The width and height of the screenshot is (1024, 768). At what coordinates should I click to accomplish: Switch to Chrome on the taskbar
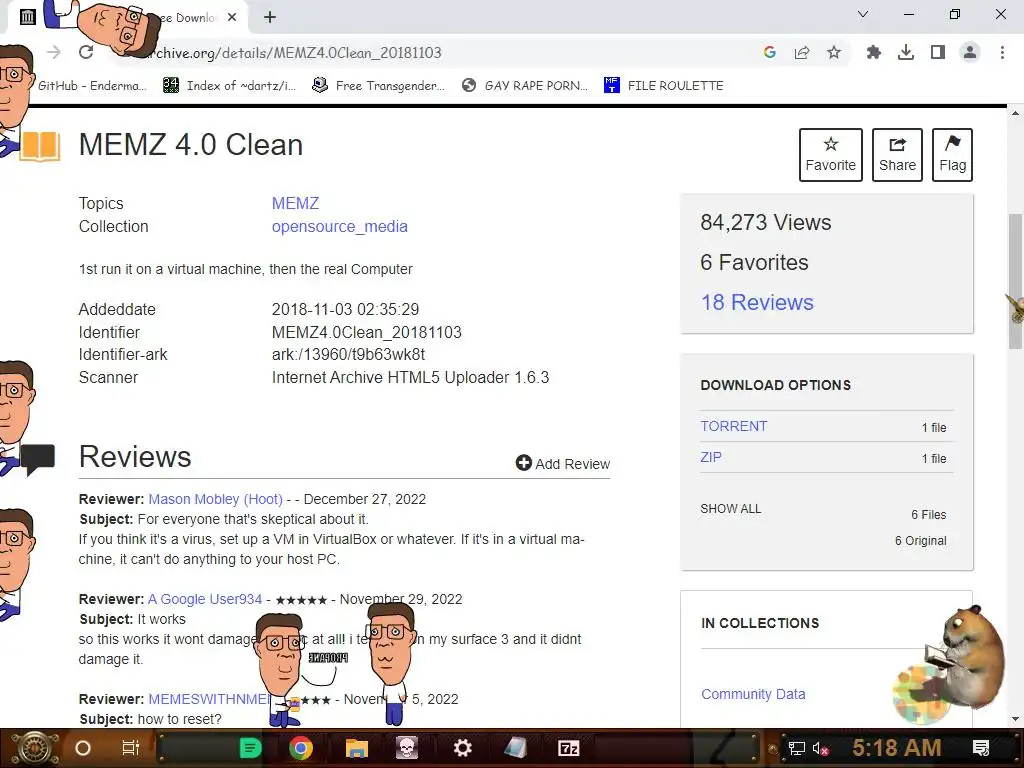301,748
